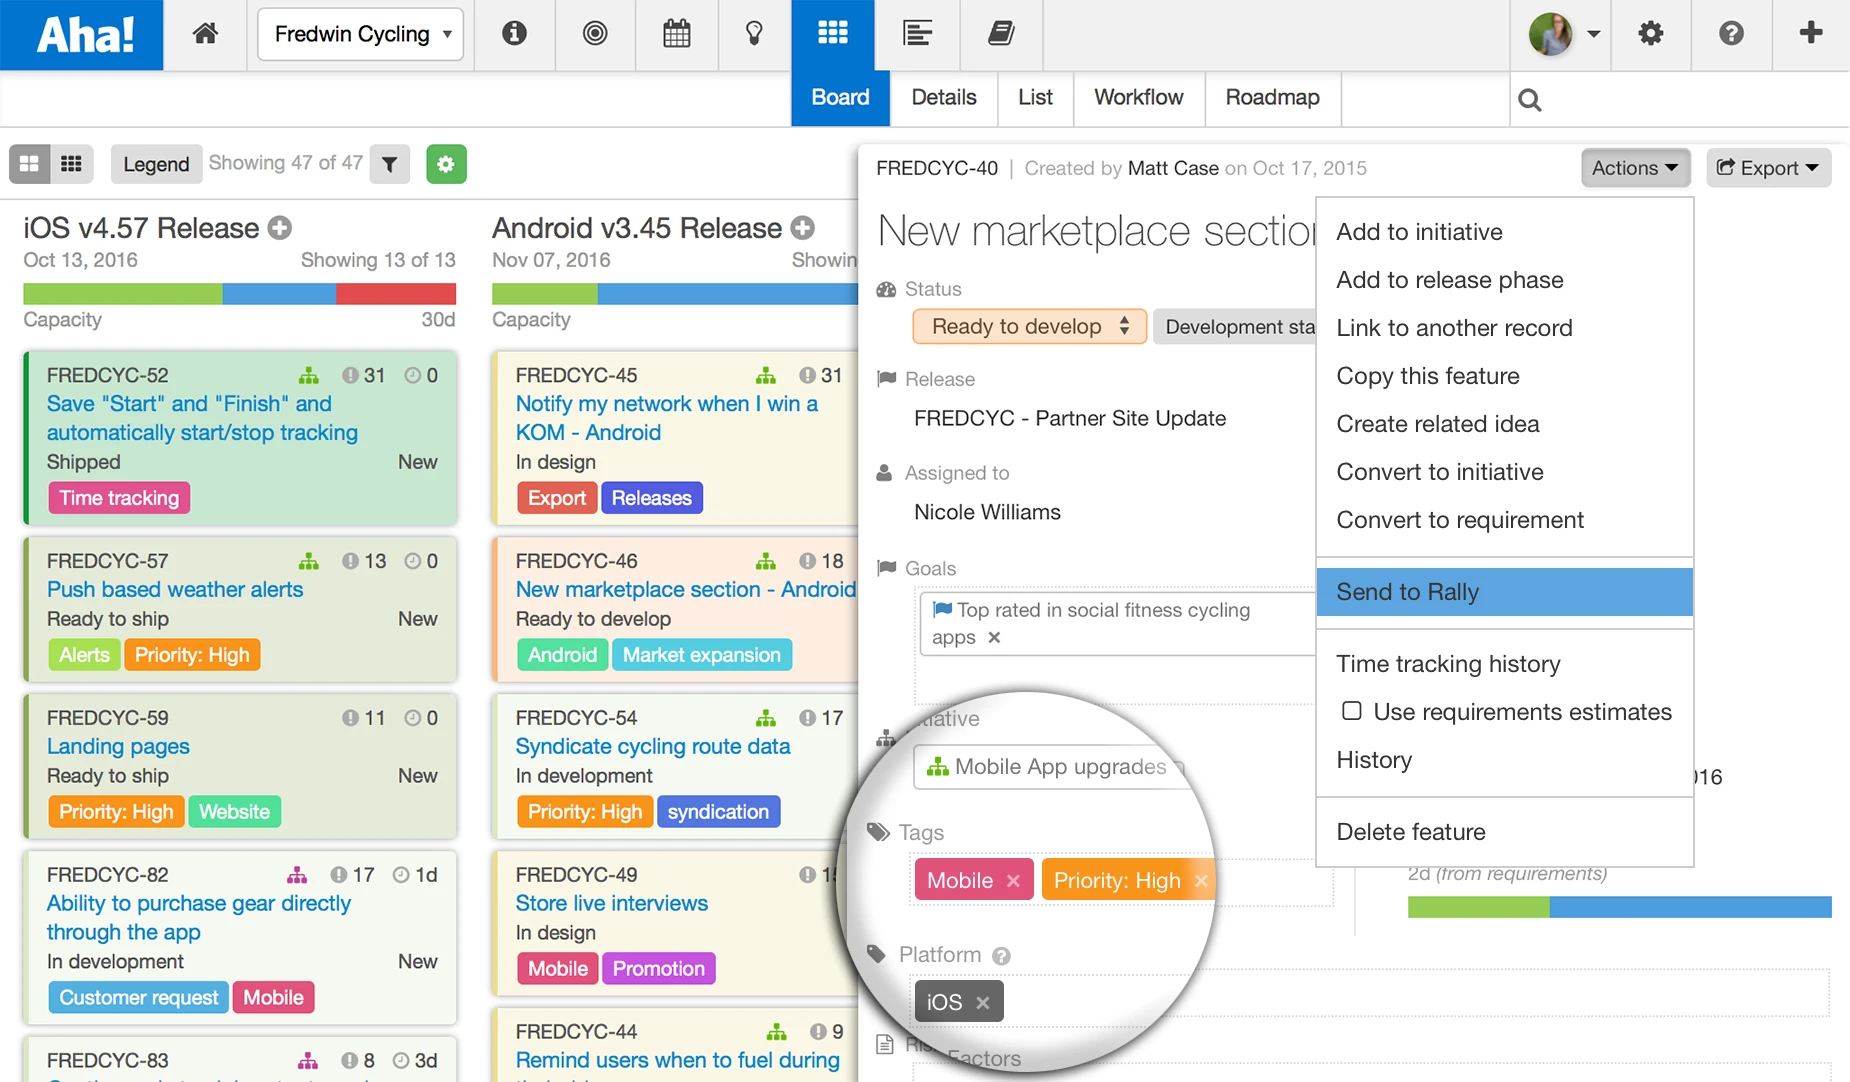Click the Legend button
1850x1082 pixels.
click(x=156, y=164)
